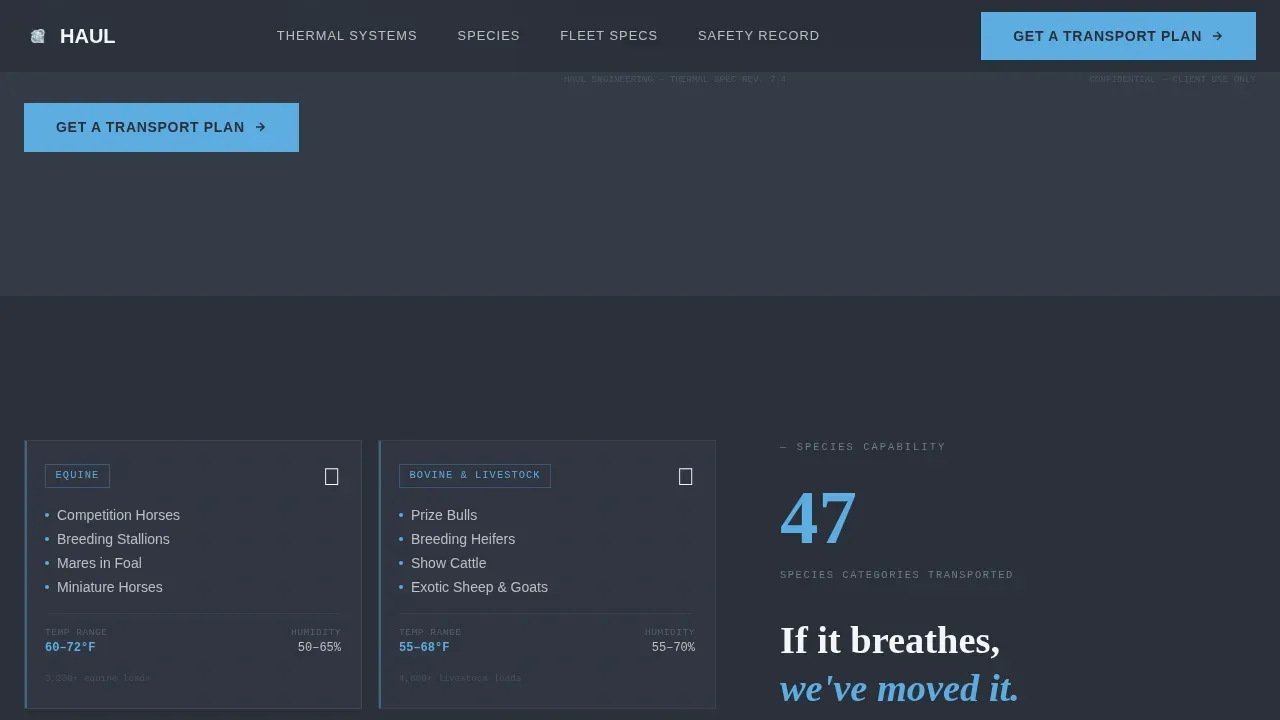This screenshot has height=720, width=1280.
Task: Click the HAUL logo icon
Action: (x=38, y=36)
